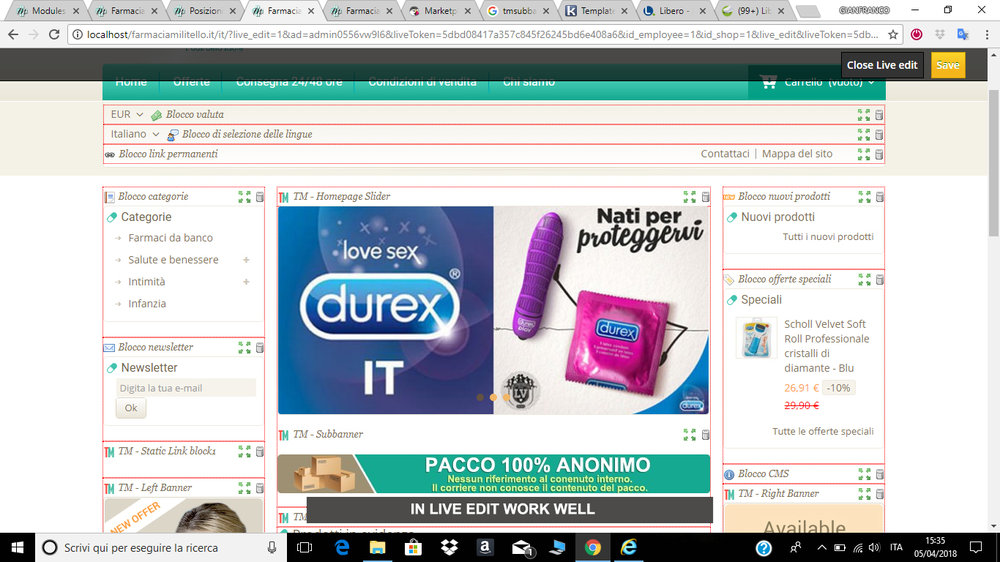1000x562 pixels.
Task: Click move icon of Blocco CMS
Action: click(864, 474)
